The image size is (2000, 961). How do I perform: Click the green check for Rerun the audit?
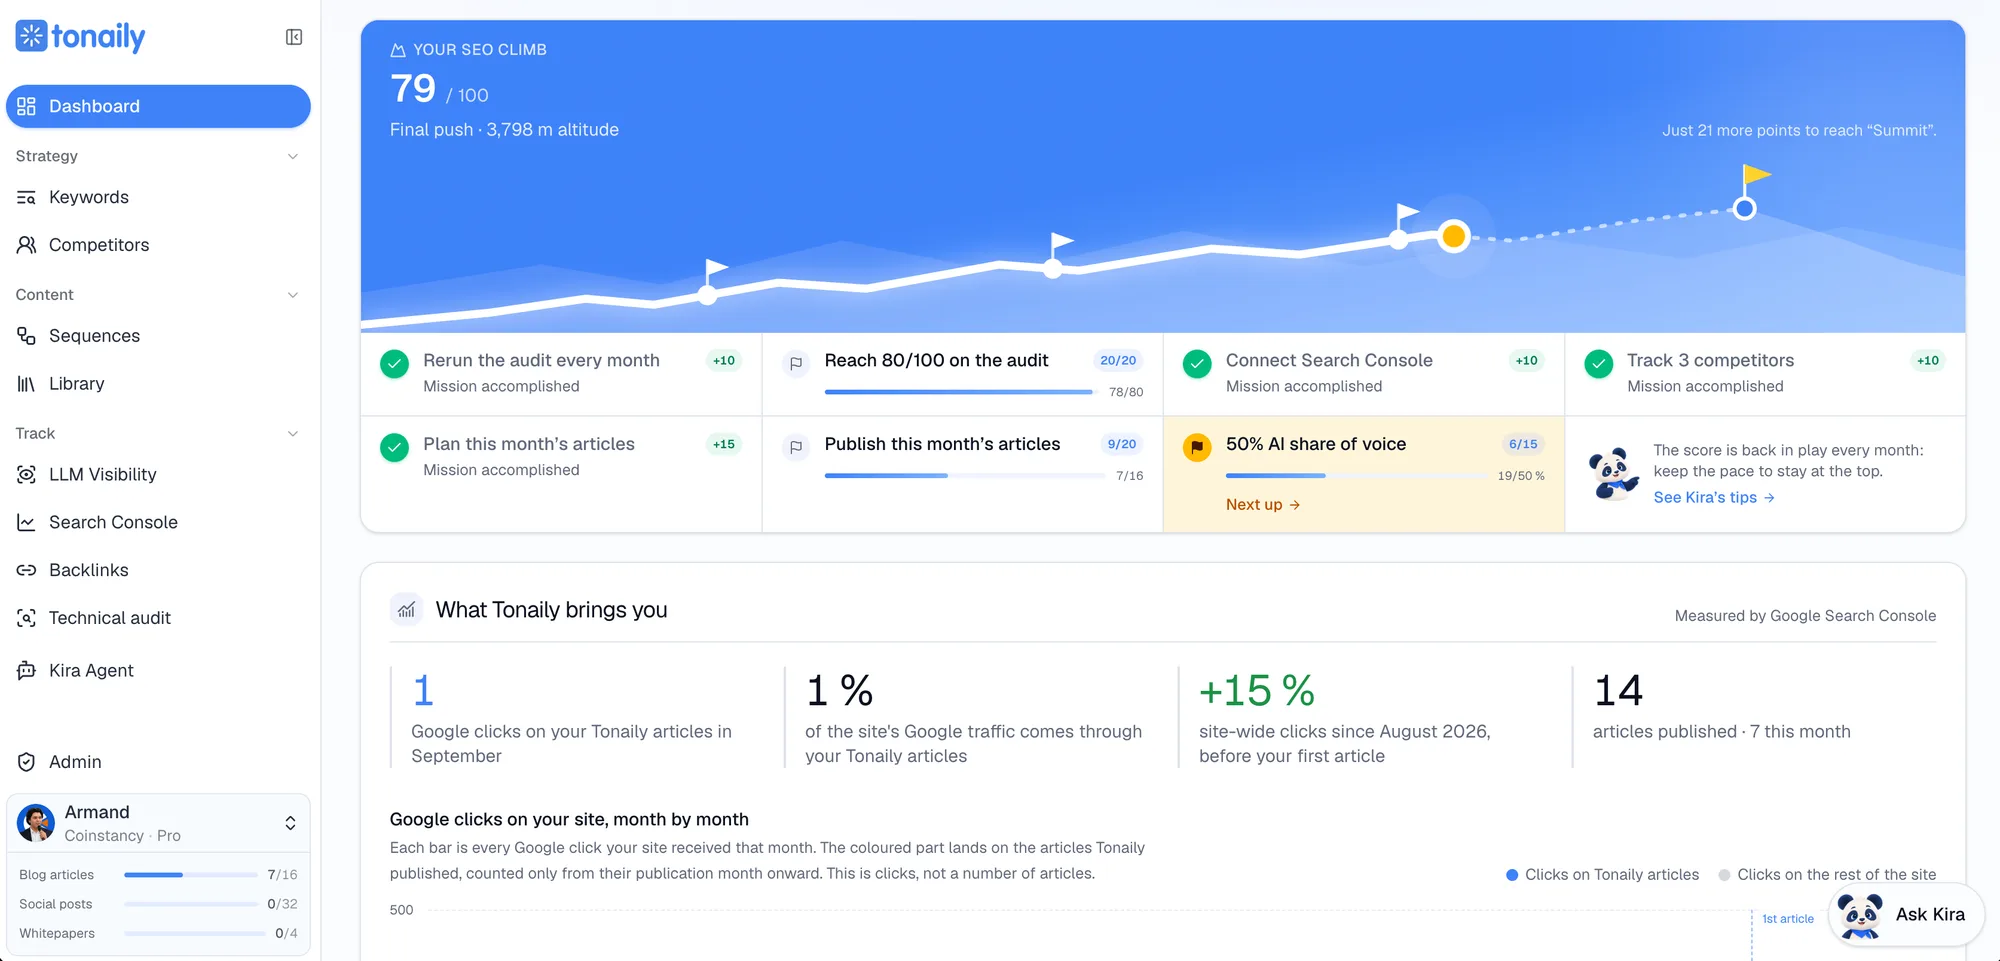[395, 364]
